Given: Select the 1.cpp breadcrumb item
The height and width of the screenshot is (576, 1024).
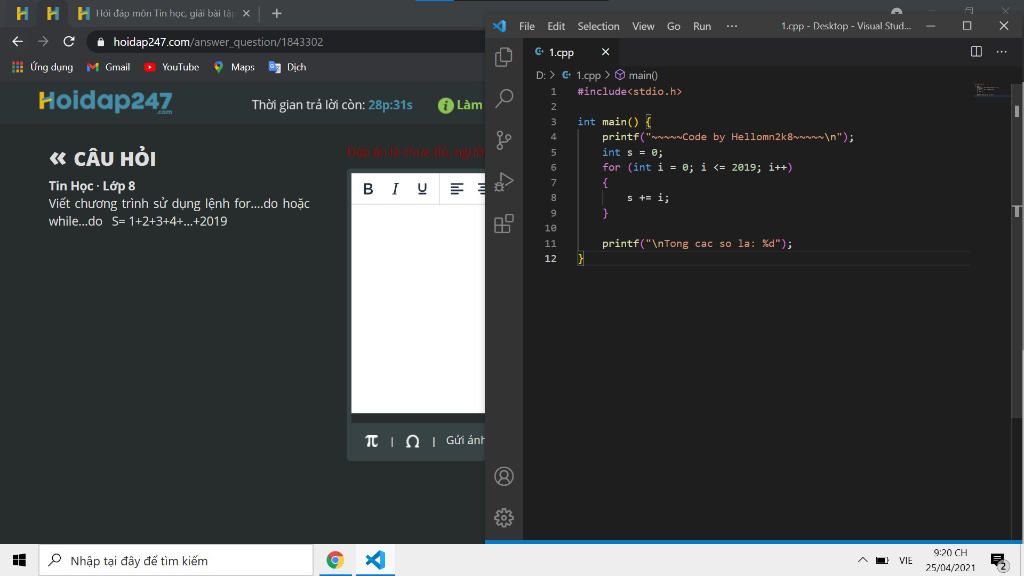Looking at the screenshot, I should click(x=582, y=75).
